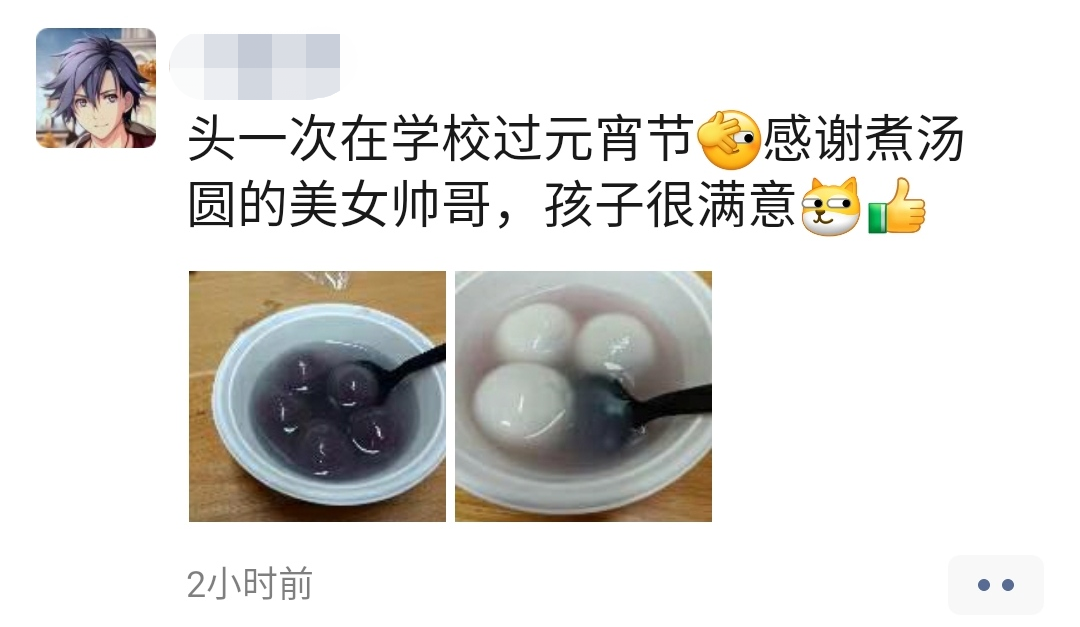
Task: Click the largest white tangyuan ball
Action: pos(524,402)
